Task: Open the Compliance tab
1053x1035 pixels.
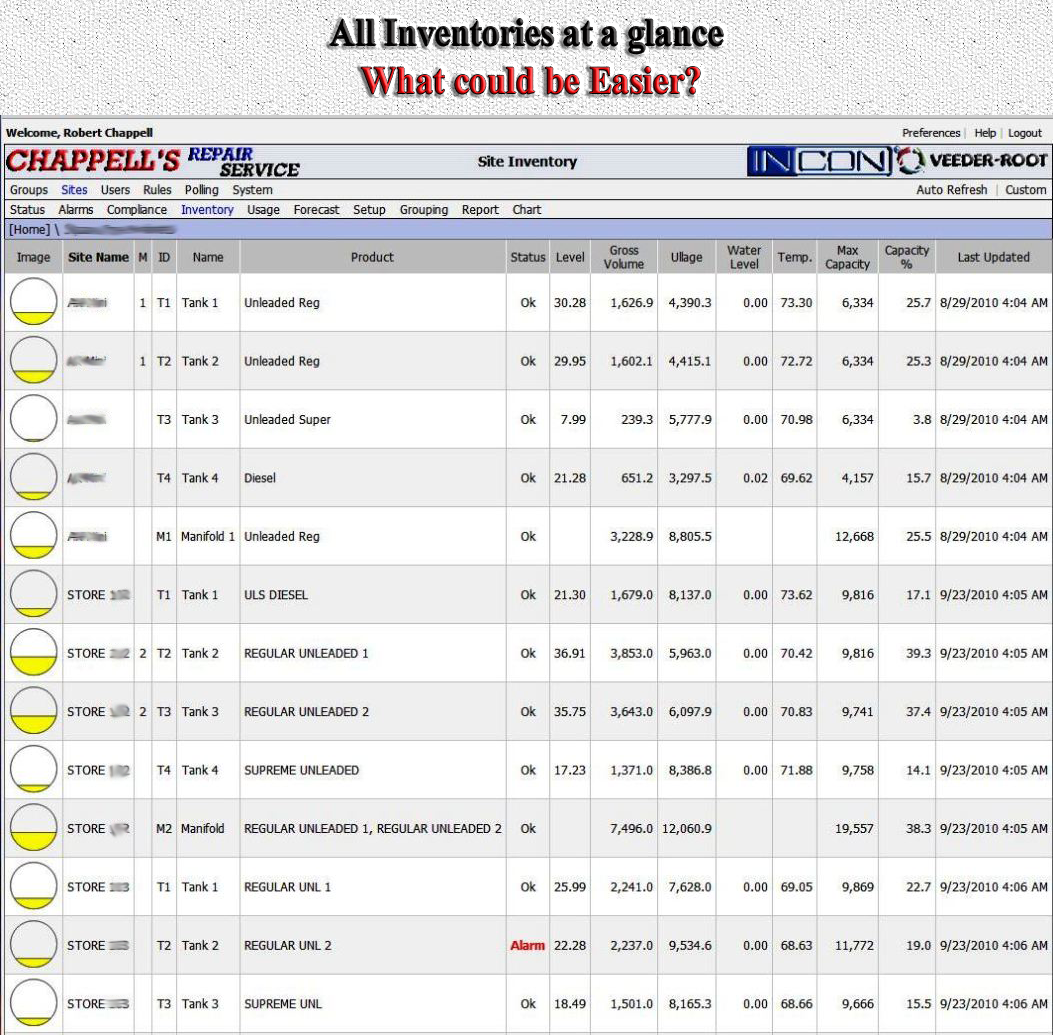Action: 137,210
